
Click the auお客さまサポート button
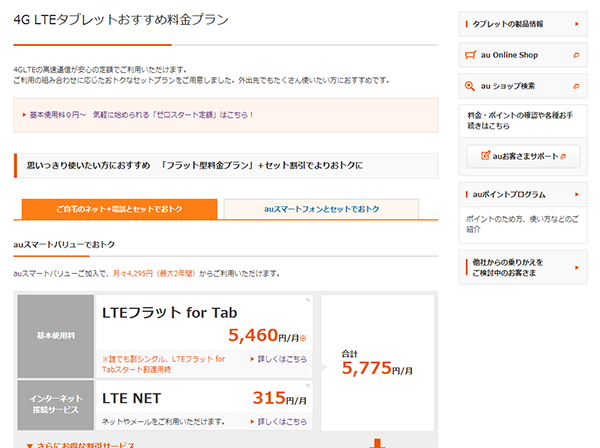[x=523, y=156]
